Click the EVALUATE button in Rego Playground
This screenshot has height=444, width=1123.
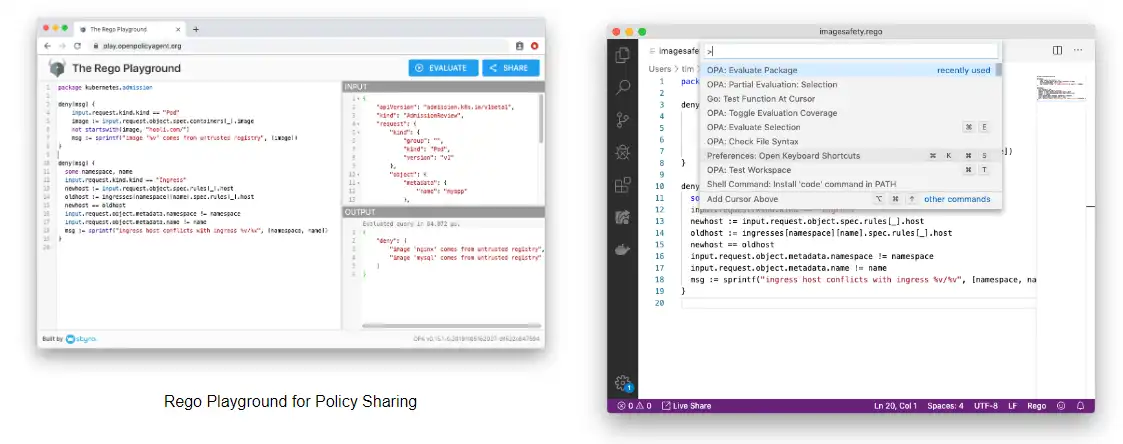[443, 68]
